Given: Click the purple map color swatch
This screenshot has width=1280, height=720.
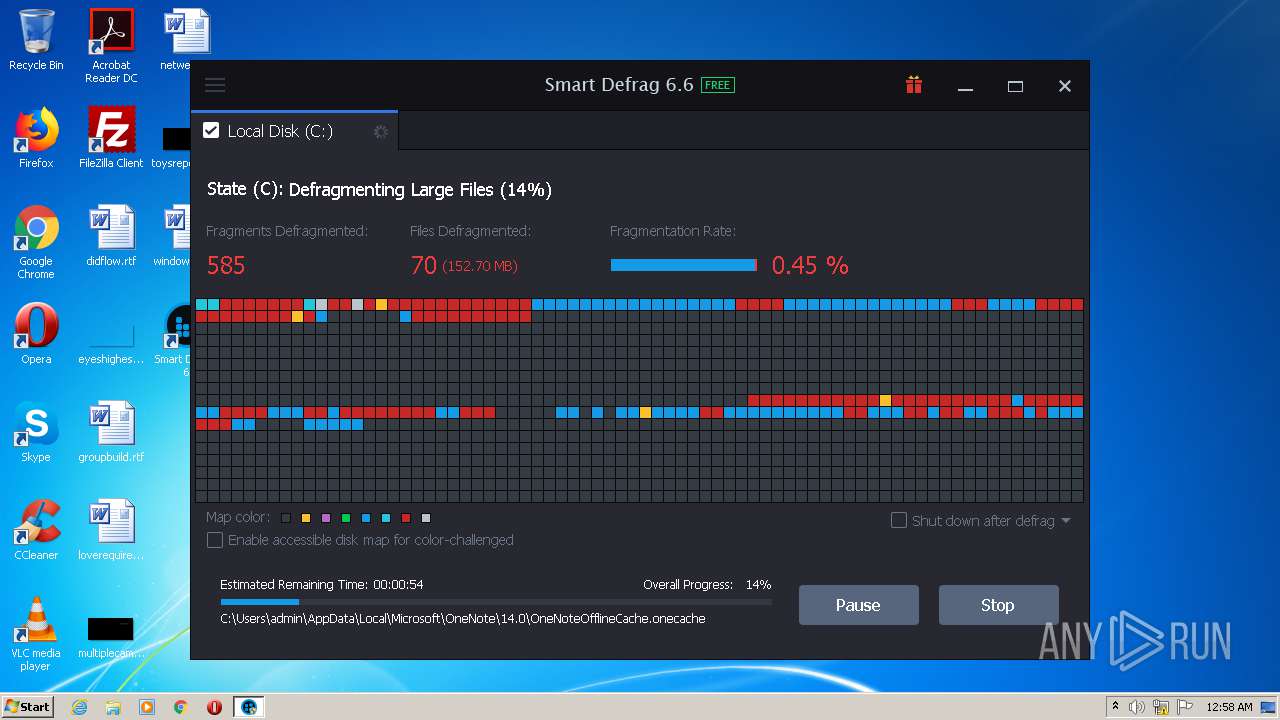Looking at the screenshot, I should click(x=326, y=518).
